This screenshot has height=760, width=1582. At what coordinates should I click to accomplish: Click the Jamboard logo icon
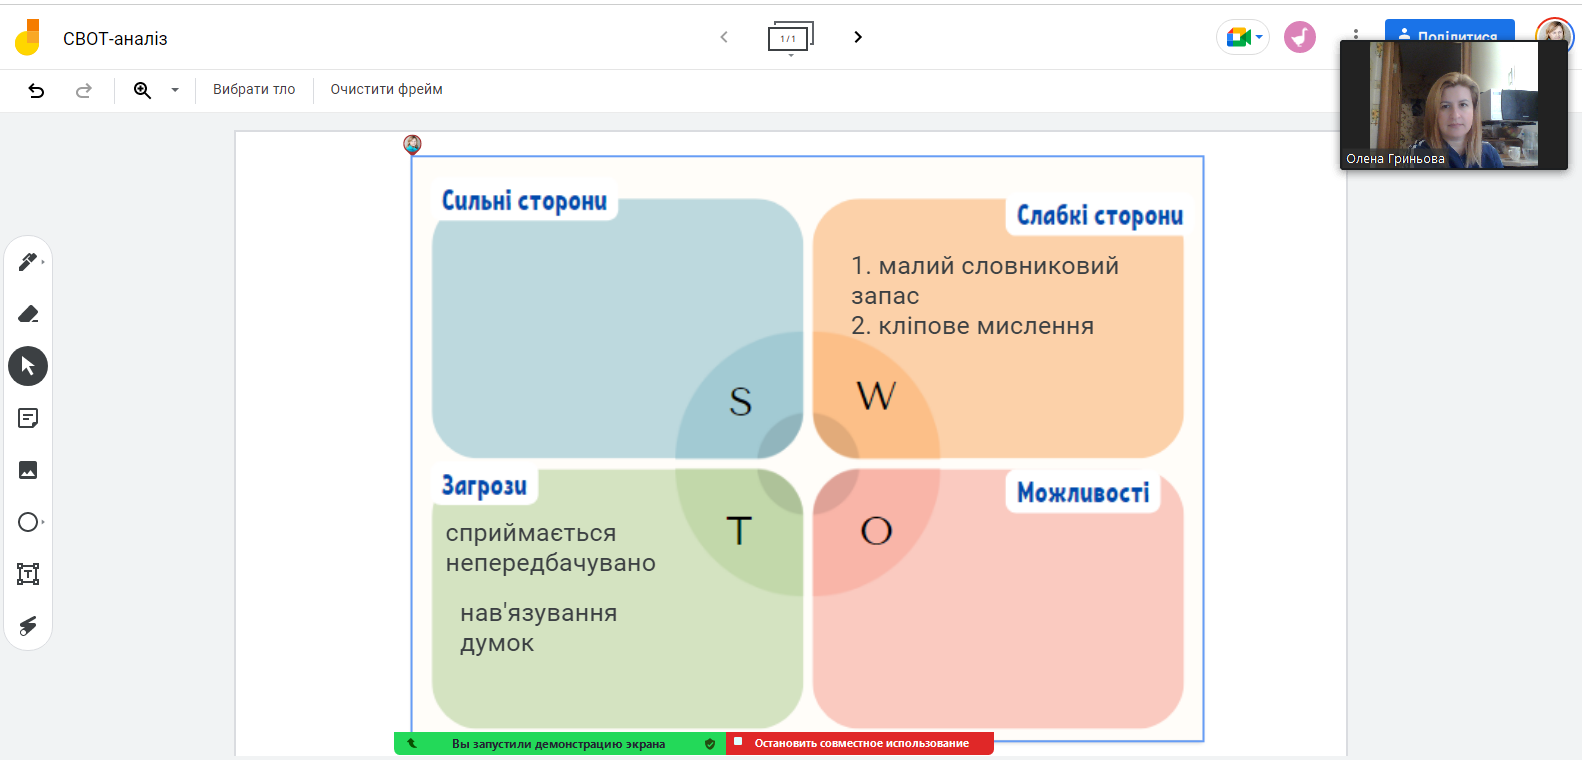(x=28, y=38)
